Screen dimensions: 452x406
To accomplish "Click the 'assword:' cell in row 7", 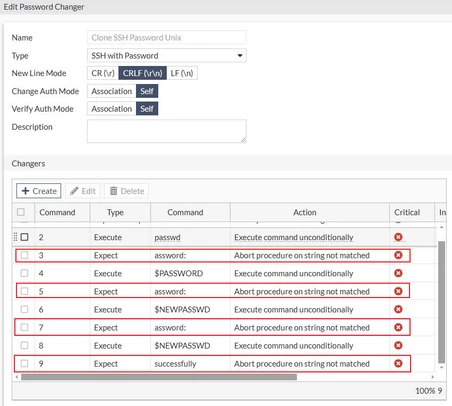I will [x=170, y=327].
